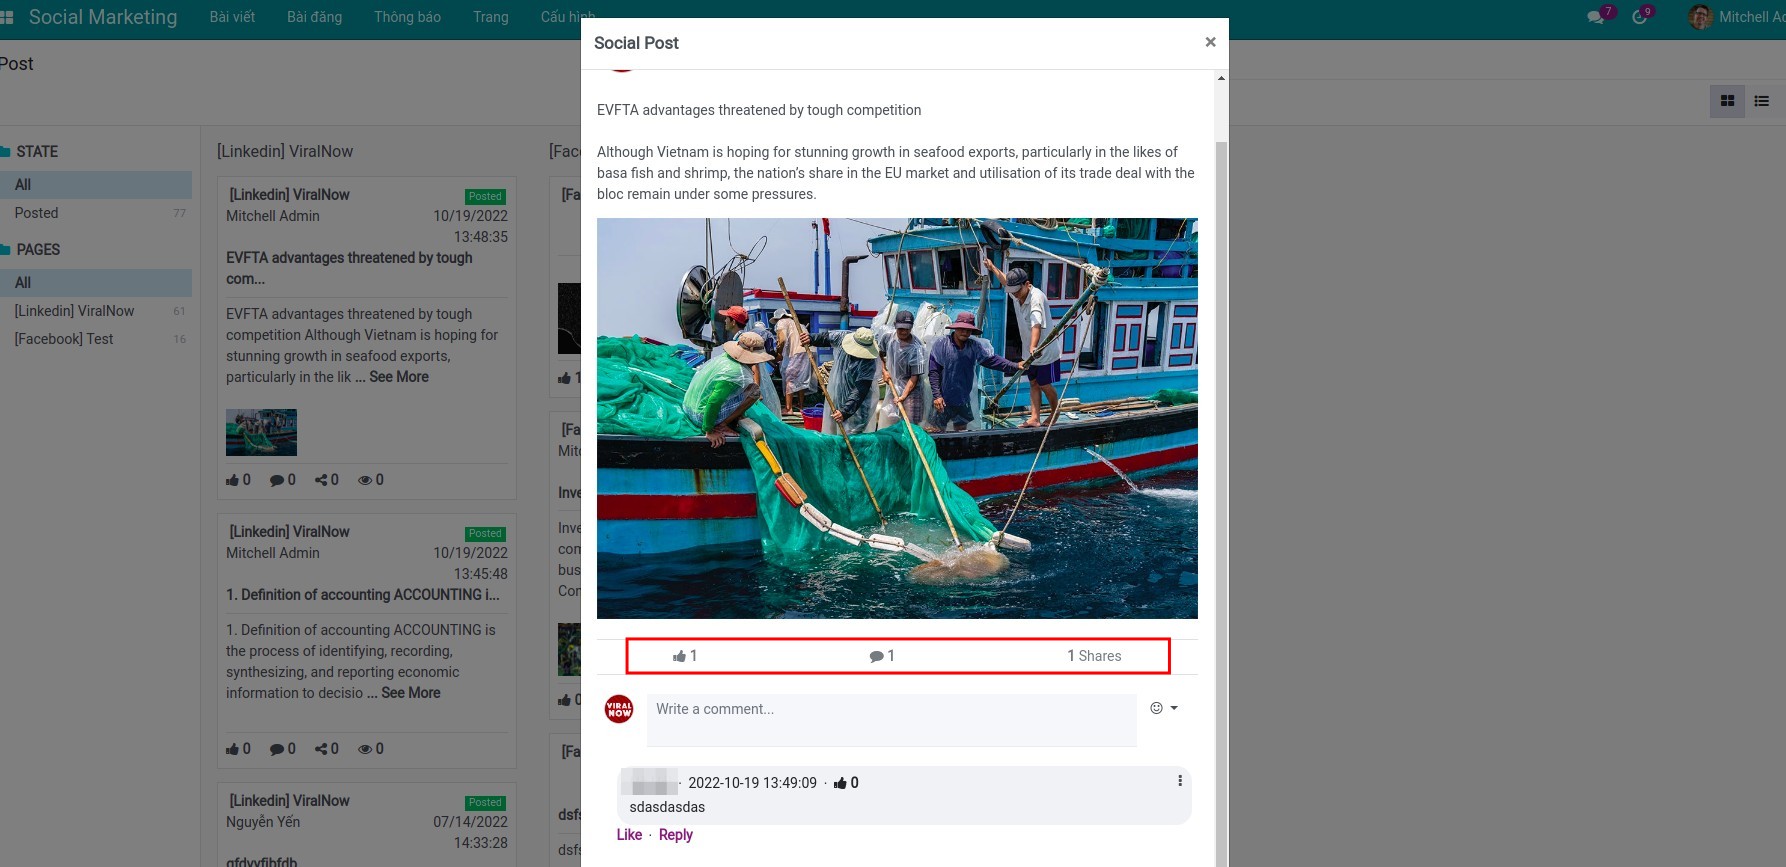Click the fishing boat post image
This screenshot has width=1786, height=867.
pyautogui.click(x=897, y=418)
